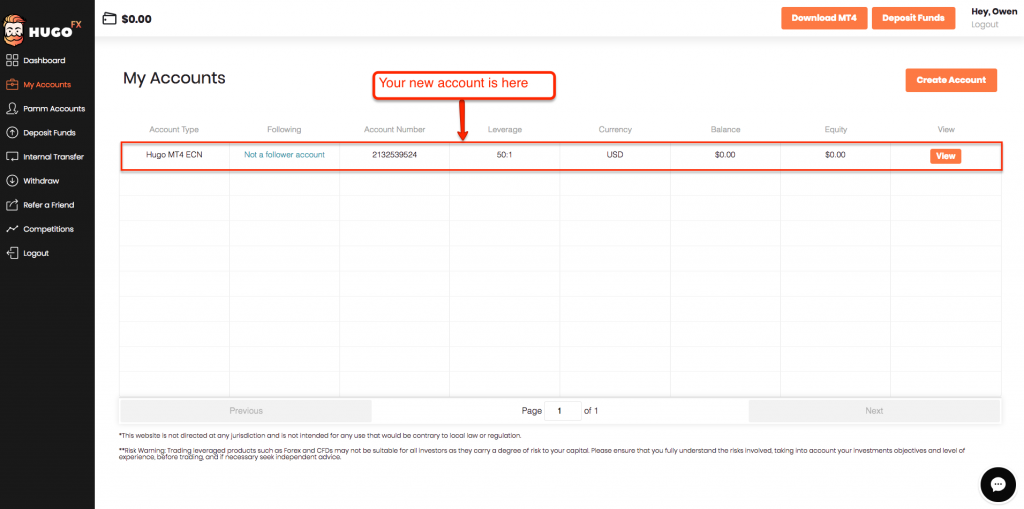Open Dashboard in the sidebar
This screenshot has height=509, width=1024.
(x=44, y=60)
